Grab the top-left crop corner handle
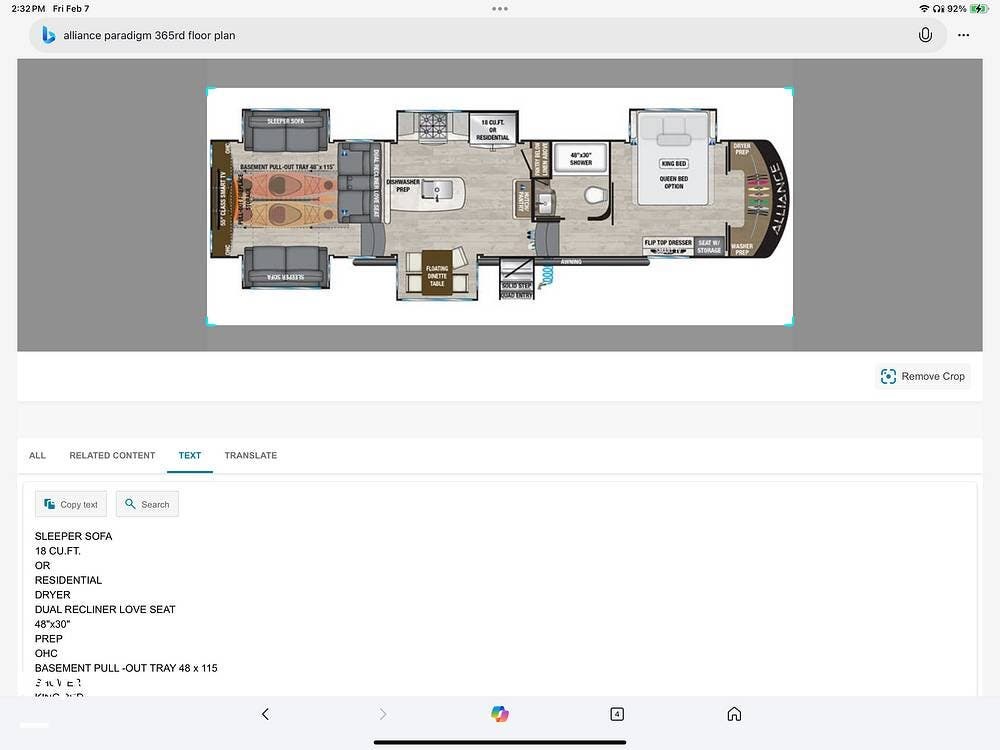 click(x=209, y=91)
